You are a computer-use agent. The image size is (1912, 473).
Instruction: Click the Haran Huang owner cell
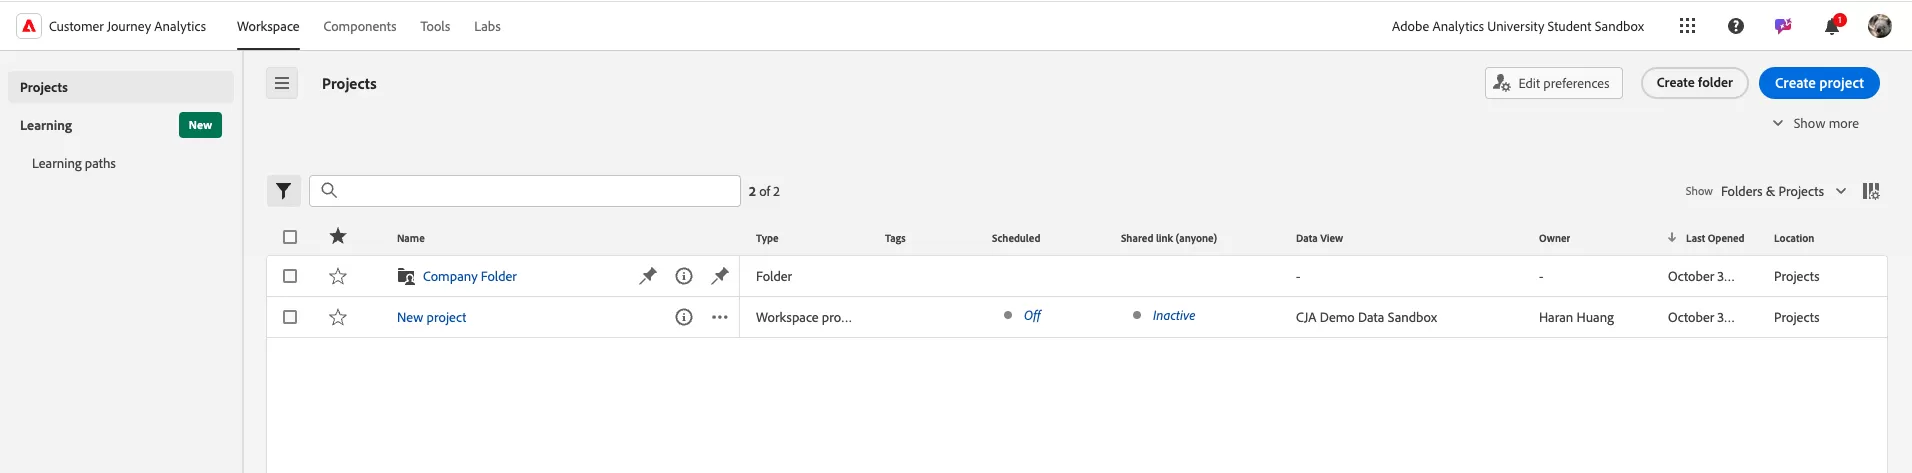[1576, 317]
